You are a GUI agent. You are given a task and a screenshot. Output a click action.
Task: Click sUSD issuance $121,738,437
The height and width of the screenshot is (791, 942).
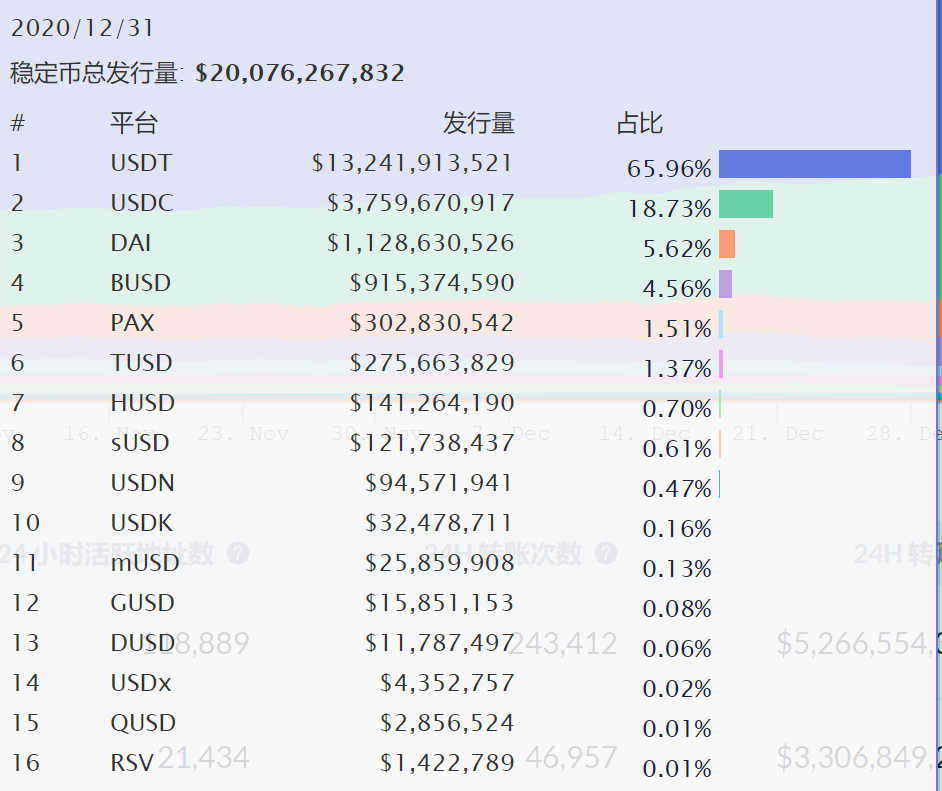432,443
